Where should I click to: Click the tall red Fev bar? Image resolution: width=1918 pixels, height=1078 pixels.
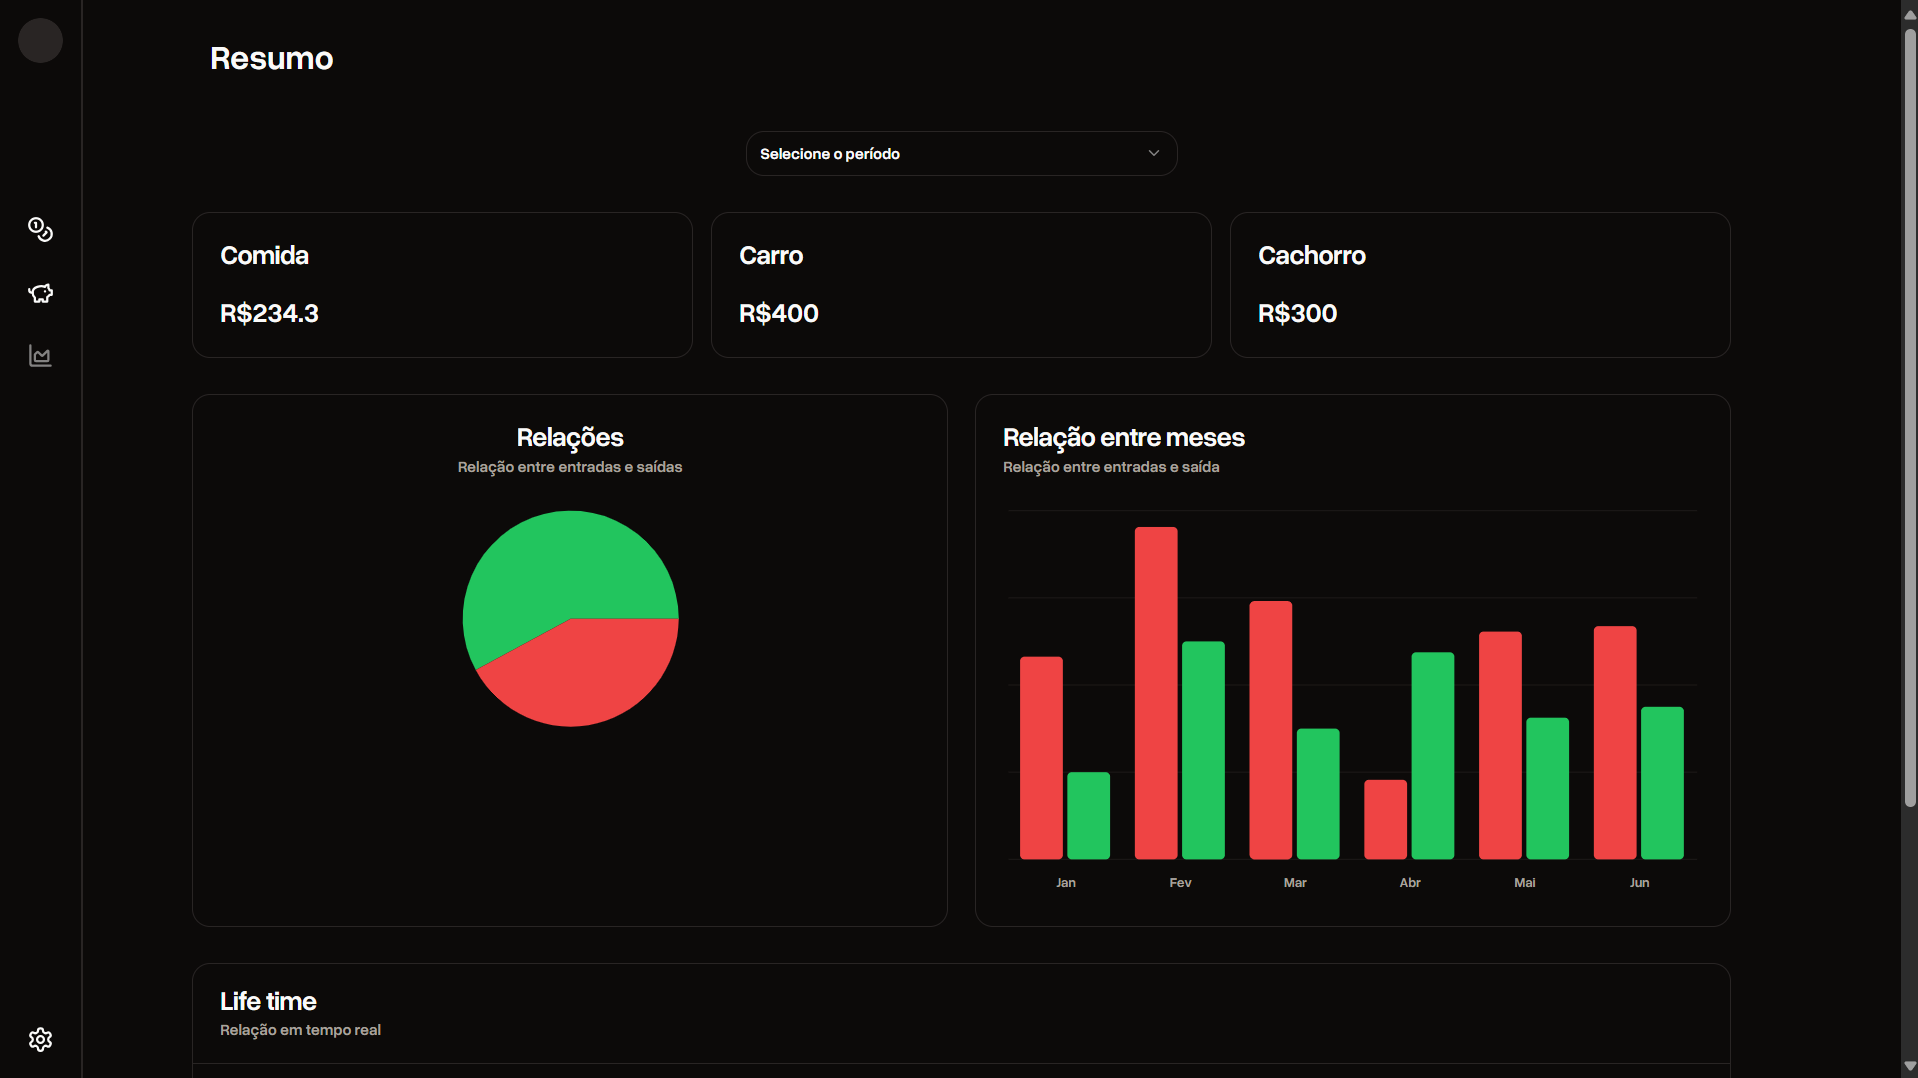[x=1156, y=693]
